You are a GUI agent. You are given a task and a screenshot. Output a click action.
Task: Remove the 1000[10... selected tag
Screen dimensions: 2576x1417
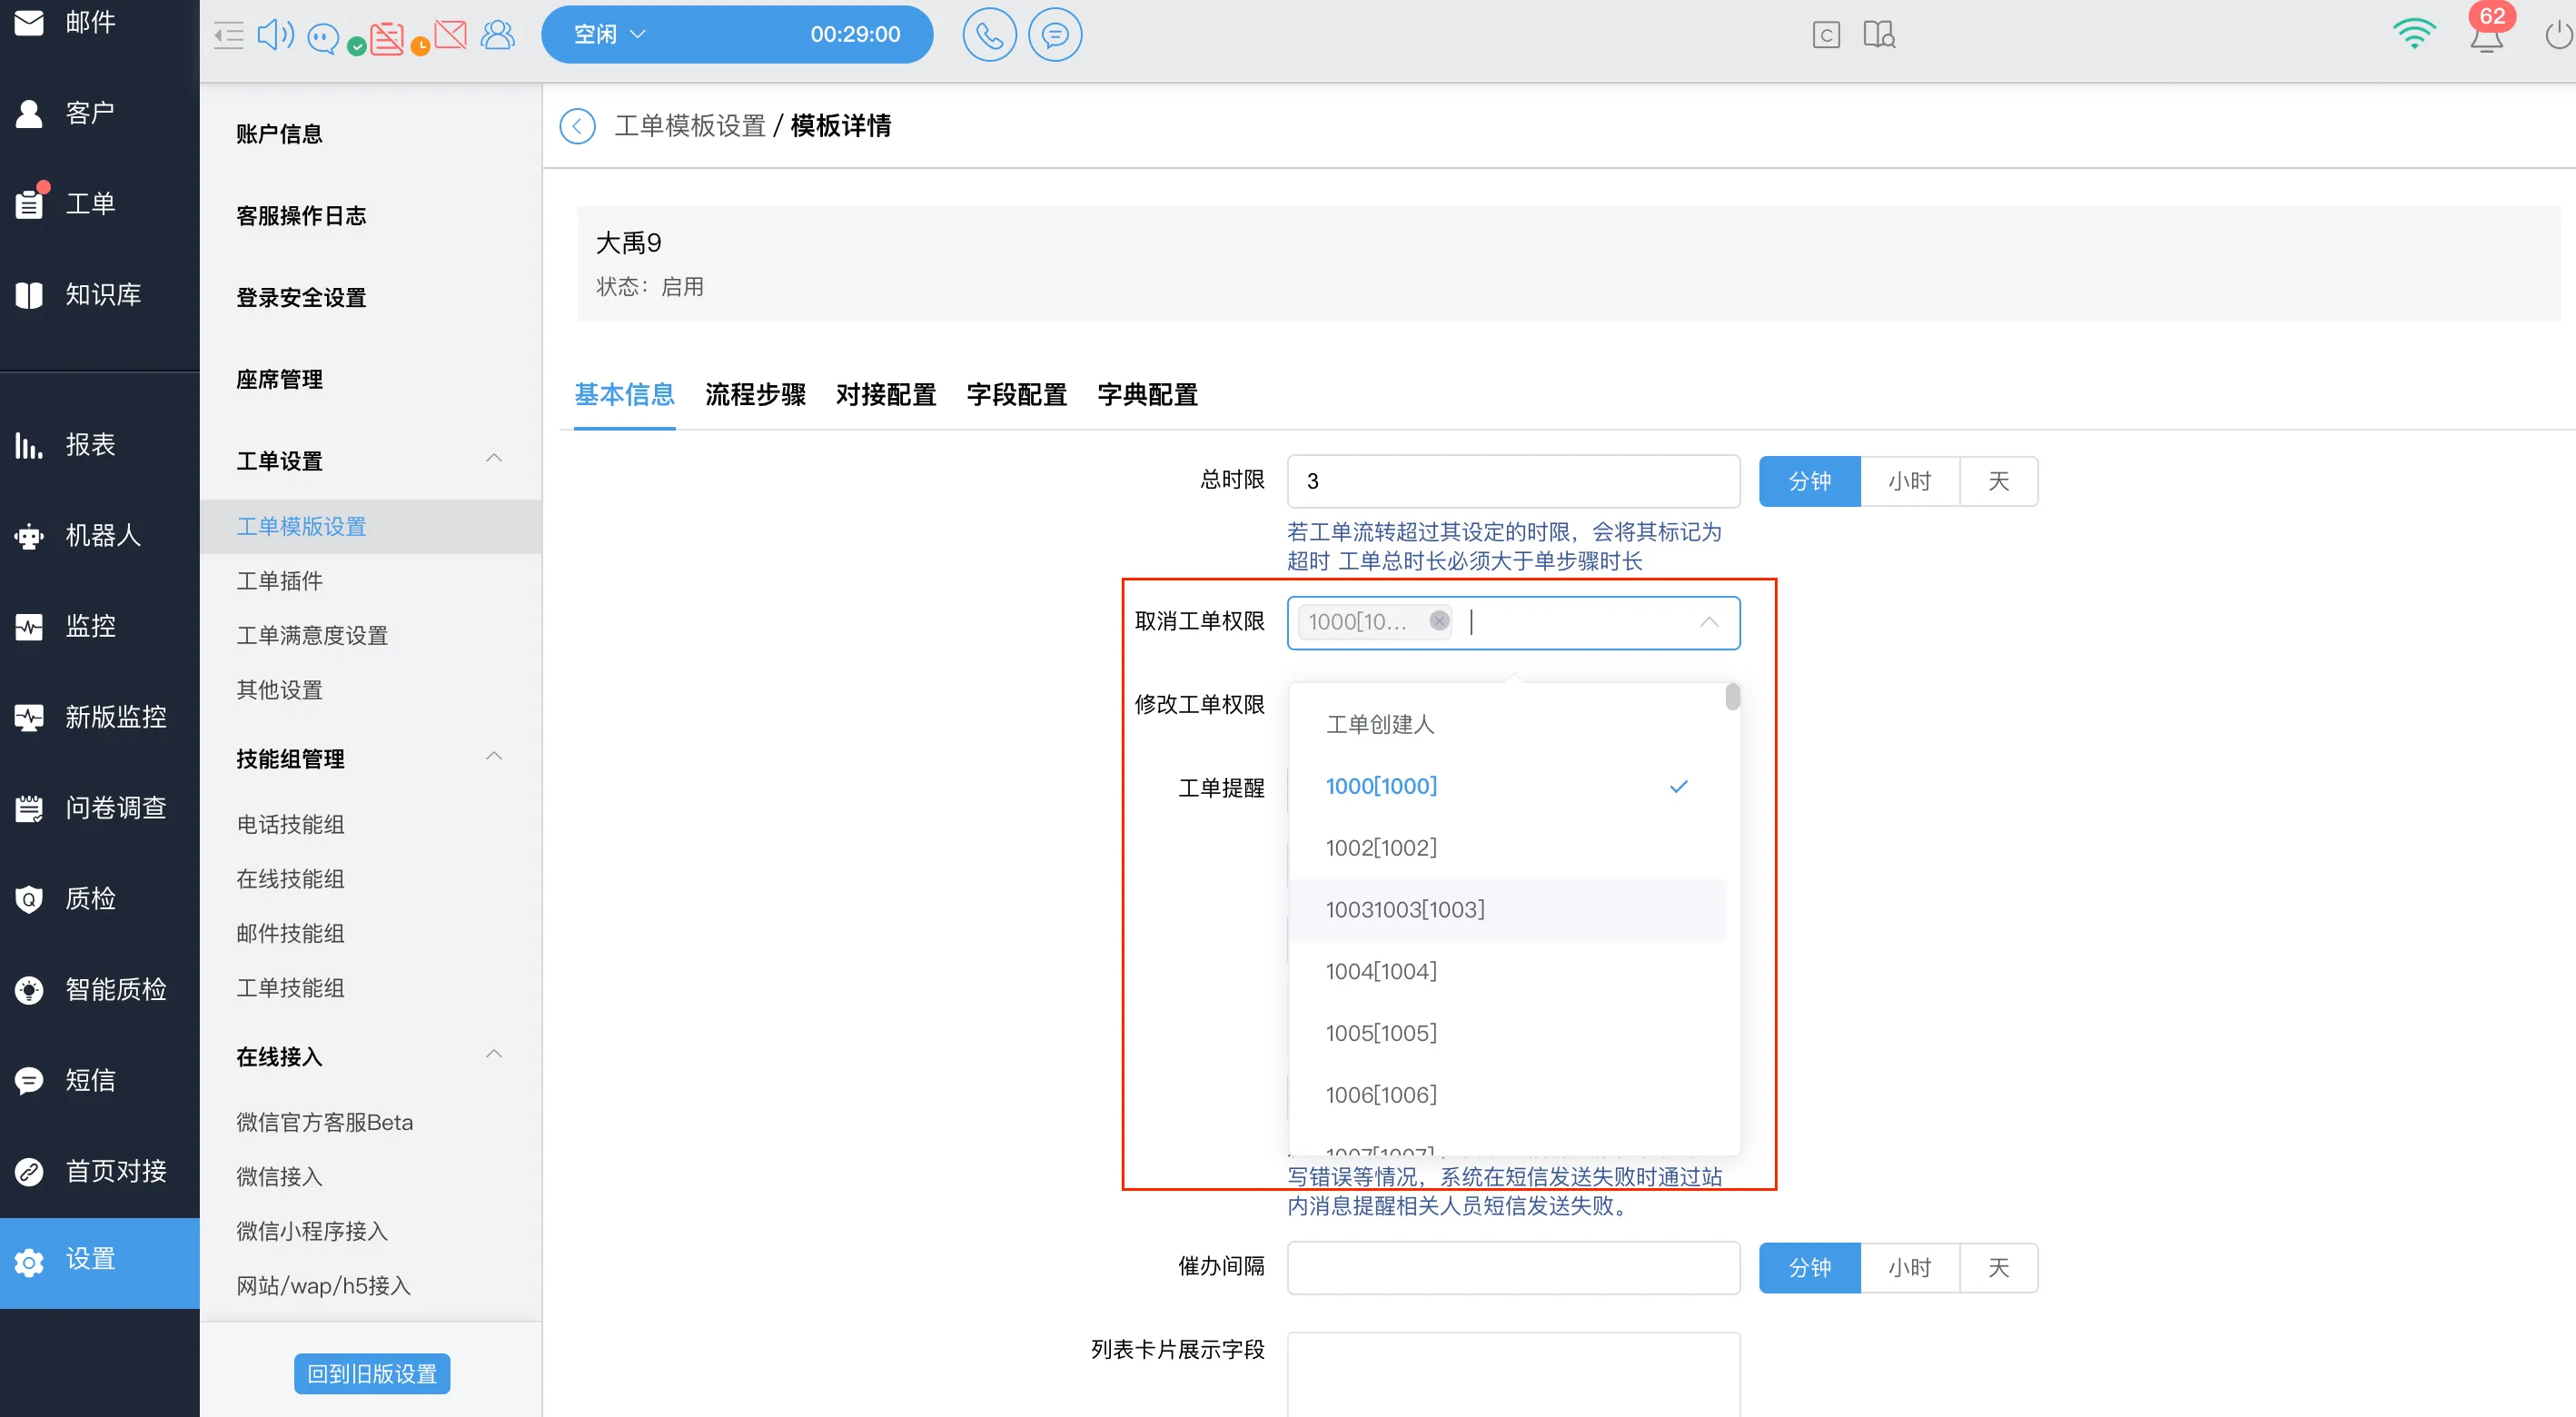tap(1439, 621)
